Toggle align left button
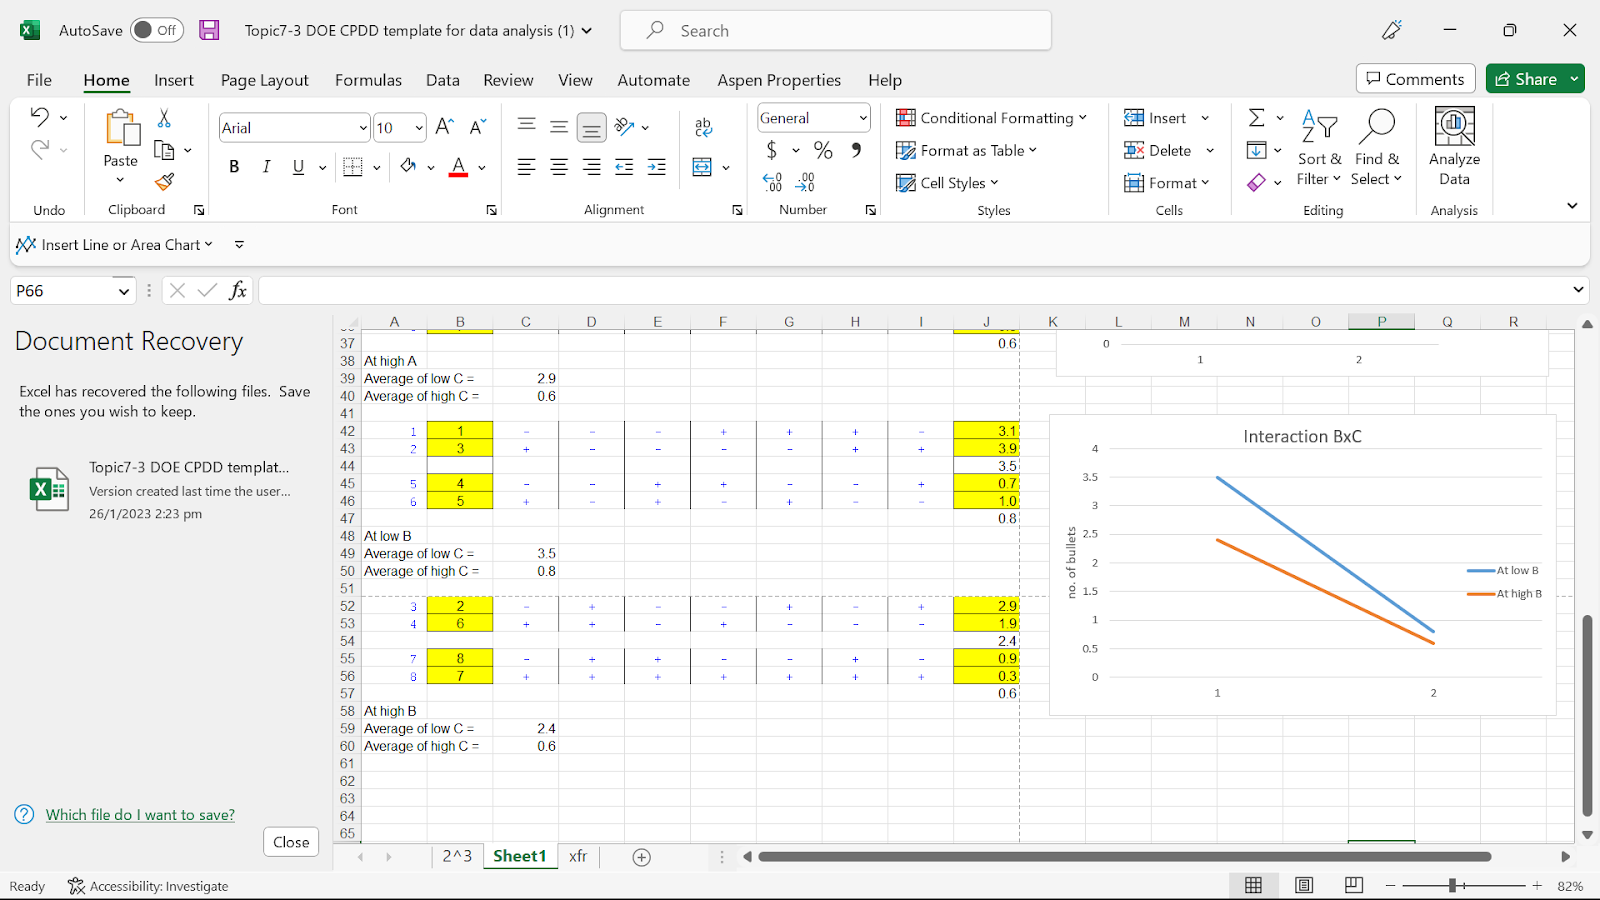Screen dimensions: 1600x900 526,167
